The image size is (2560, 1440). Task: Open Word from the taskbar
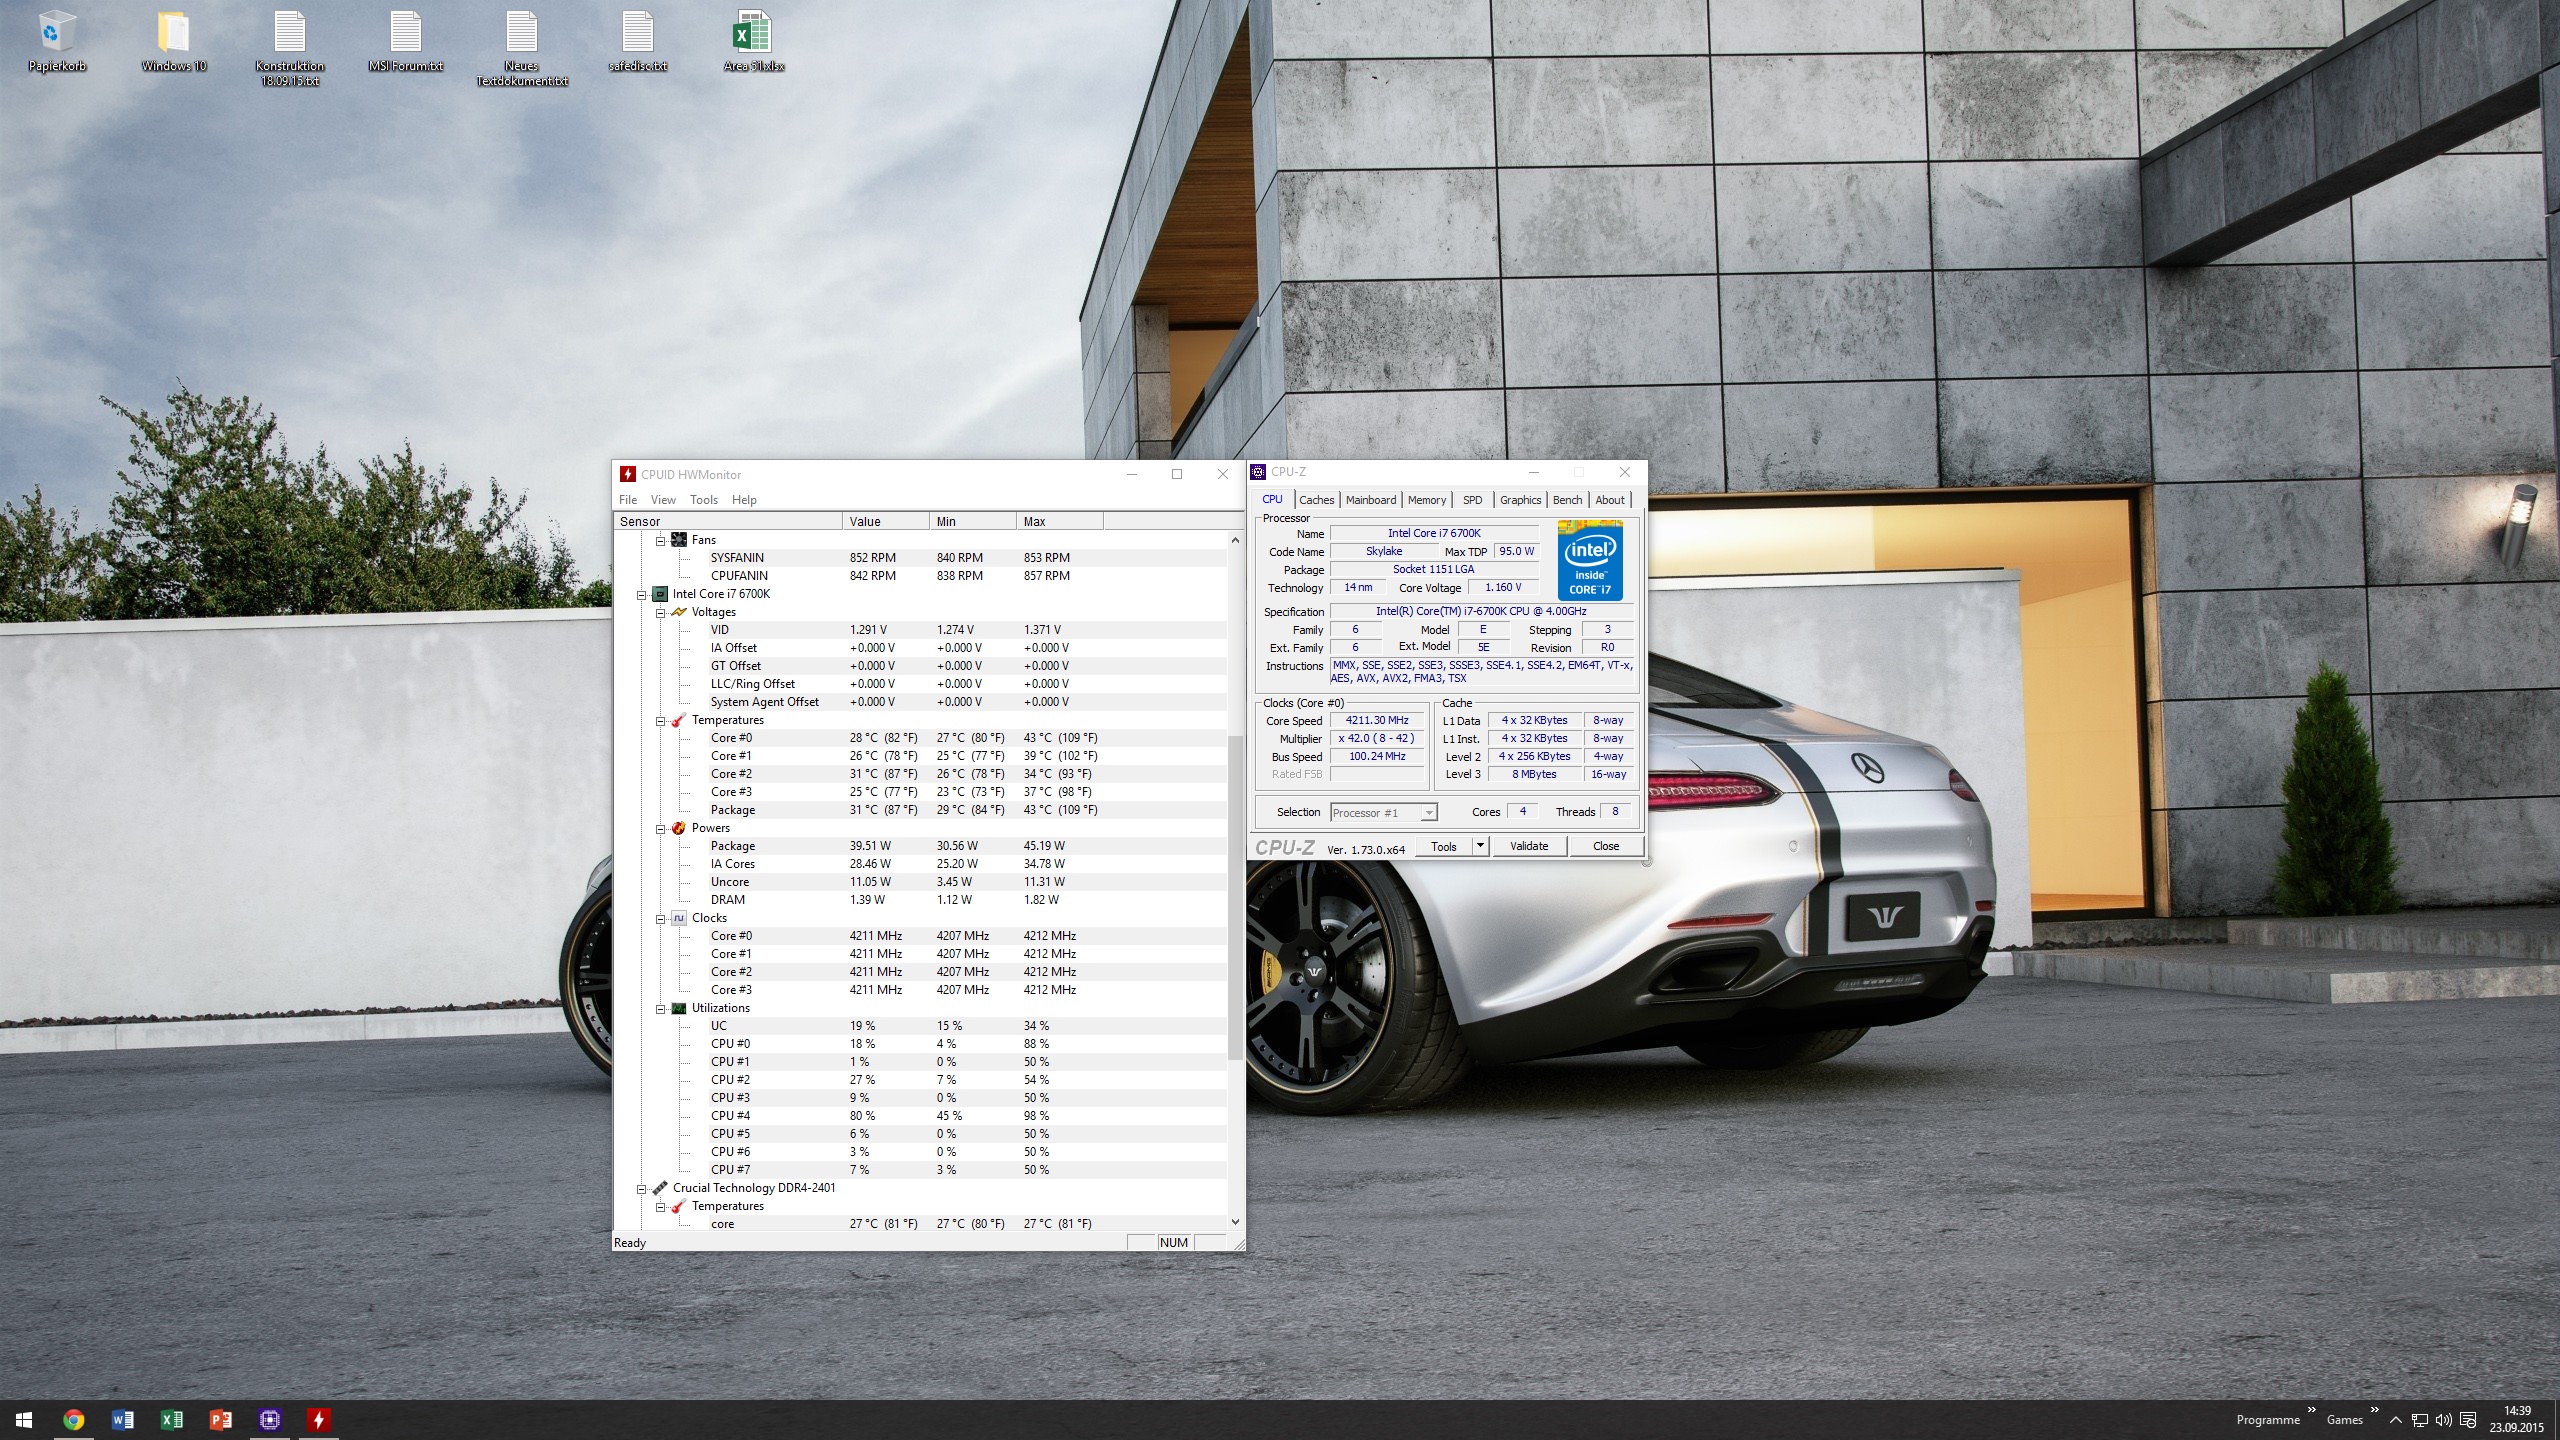pos(122,1419)
